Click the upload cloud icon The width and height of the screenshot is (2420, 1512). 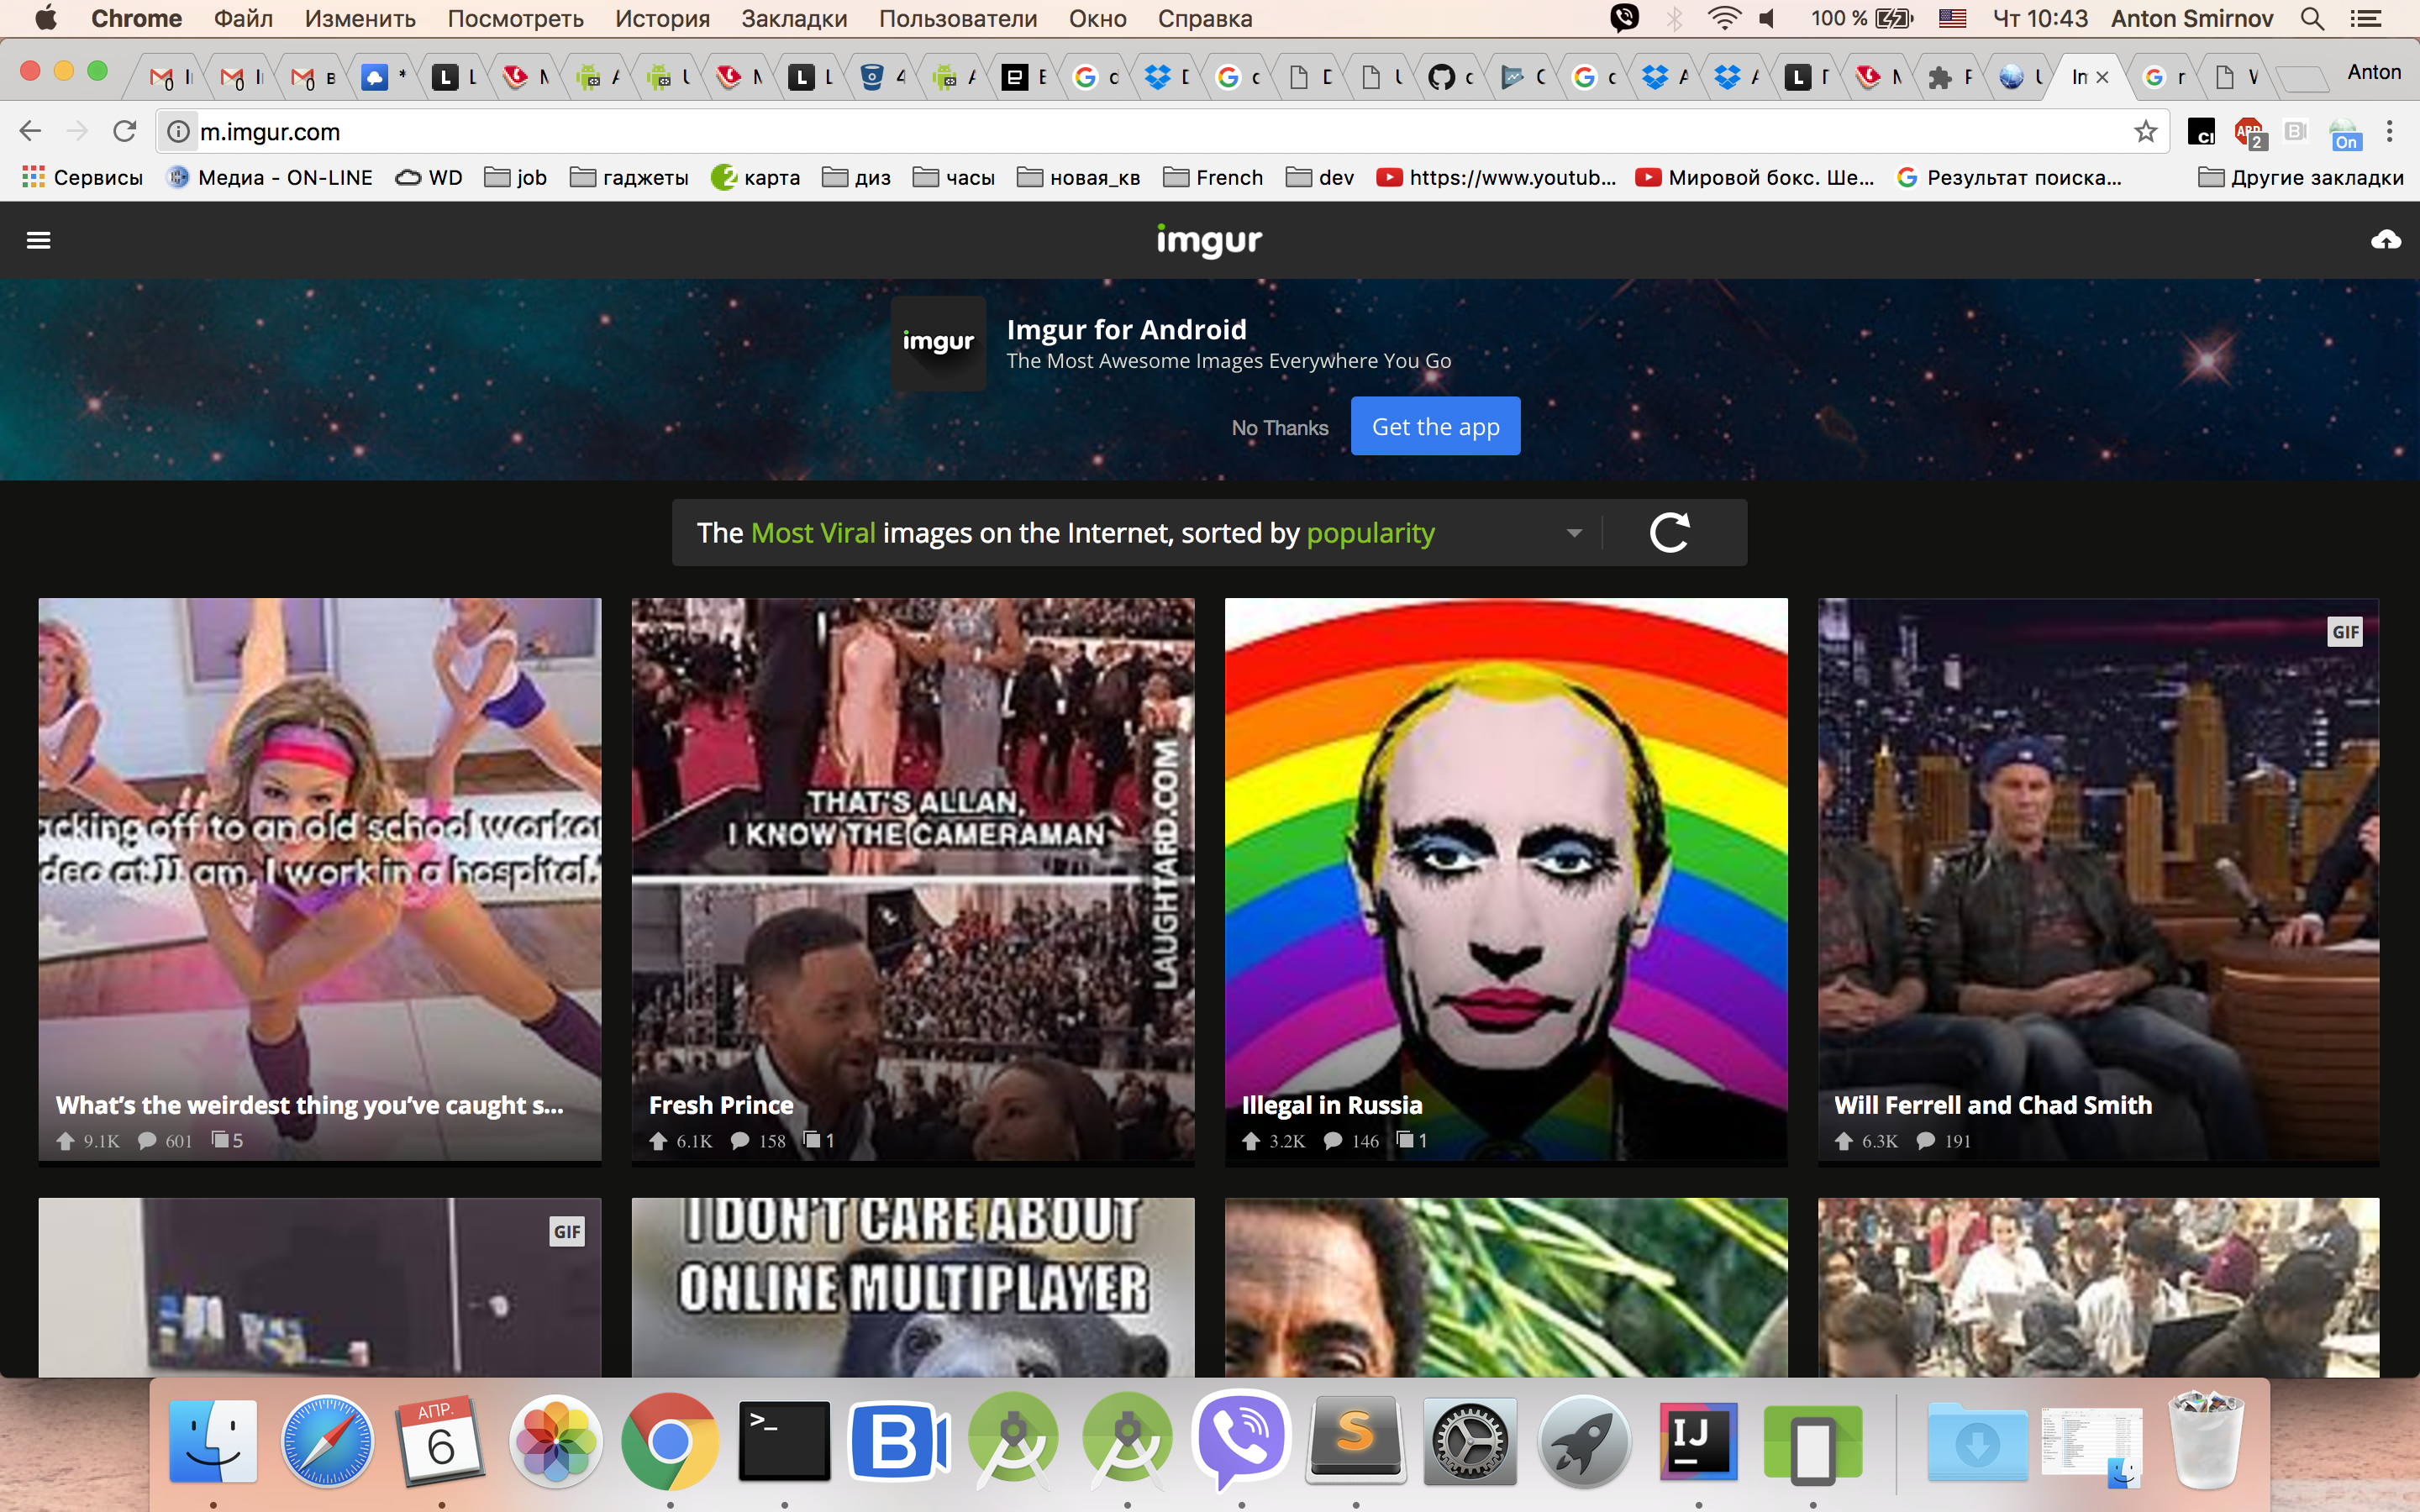(2386, 240)
